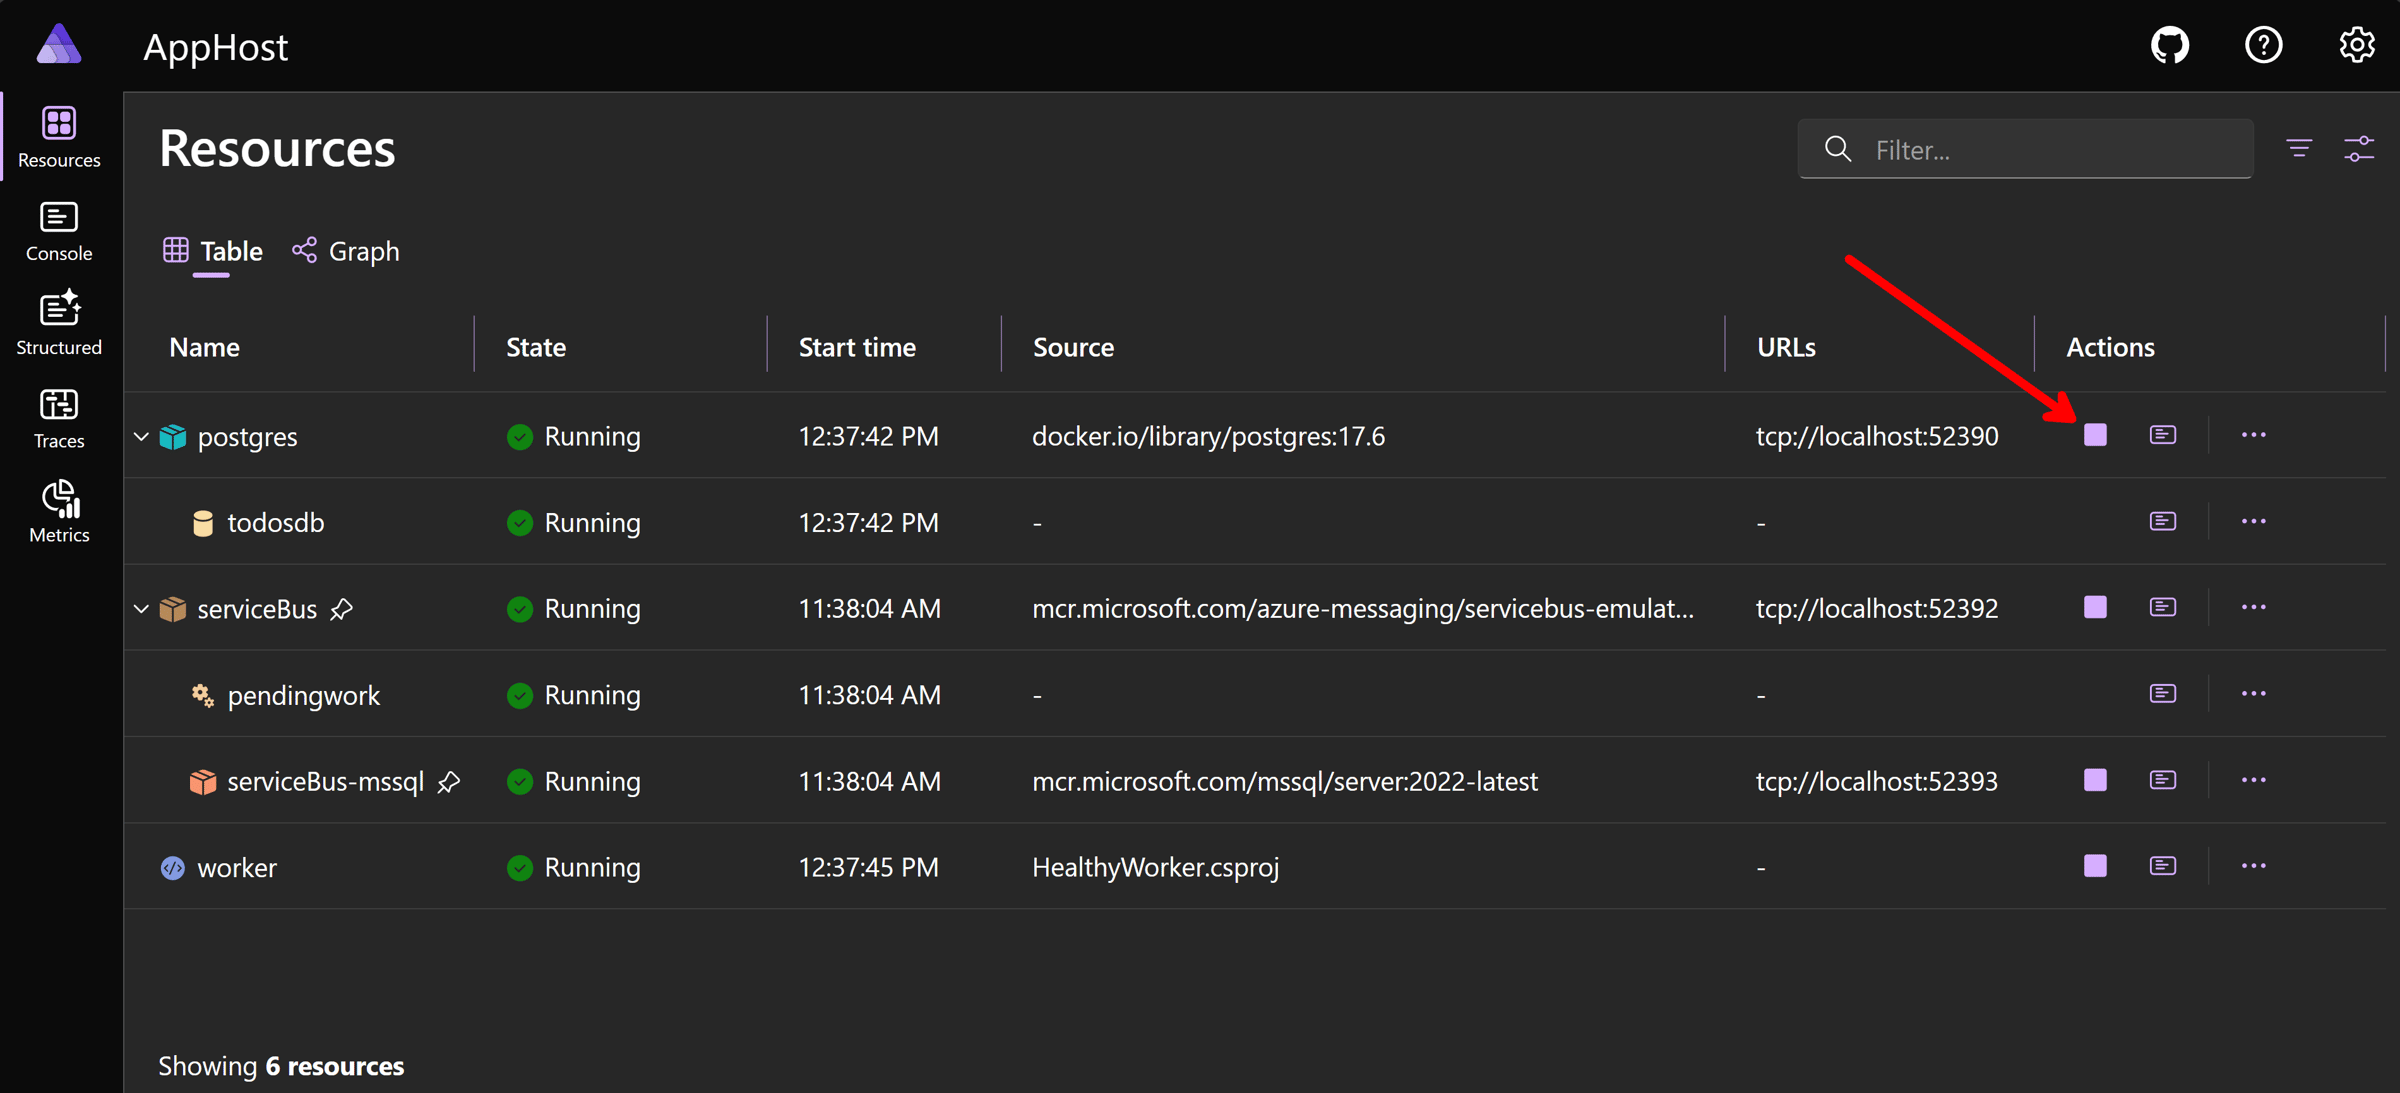Collapse the serviceBus child resources
The height and width of the screenshot is (1093, 2400).
tap(141, 609)
